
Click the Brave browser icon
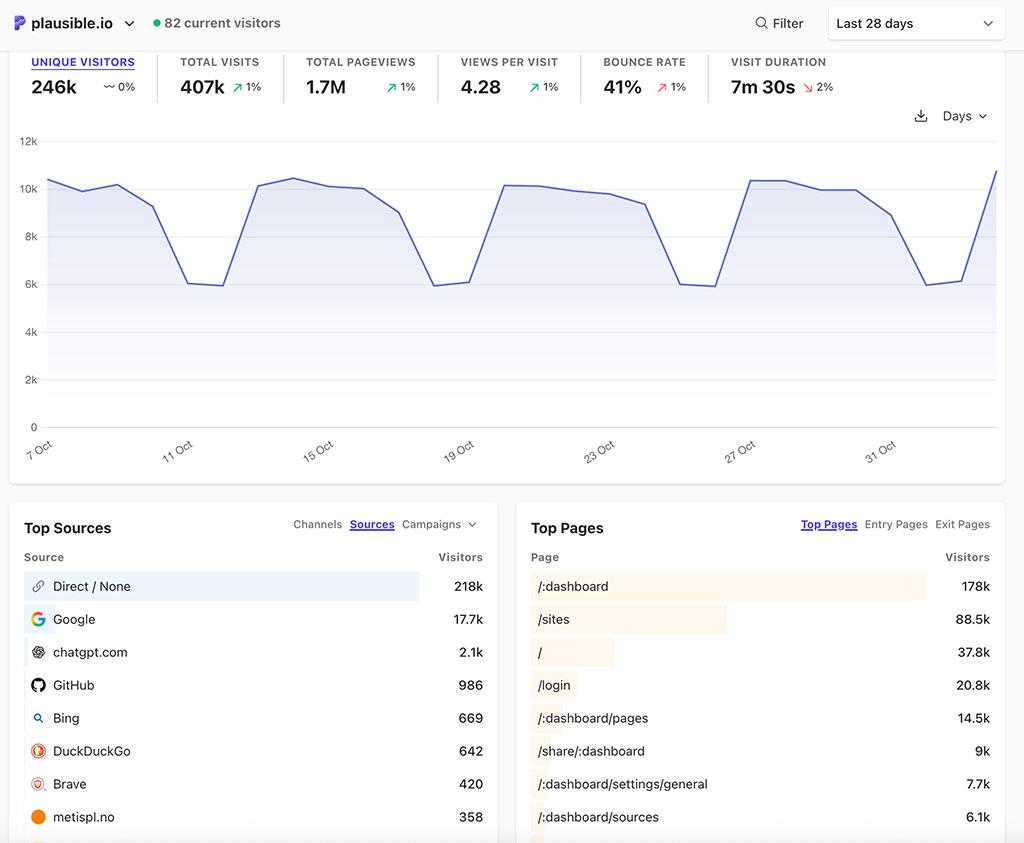[x=38, y=784]
